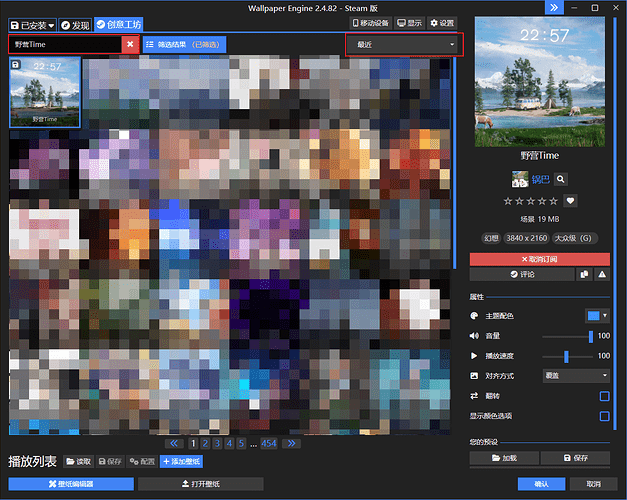The height and width of the screenshot is (500, 627).
Task: Expand the theme color dropdown arrow
Action: 605,316
